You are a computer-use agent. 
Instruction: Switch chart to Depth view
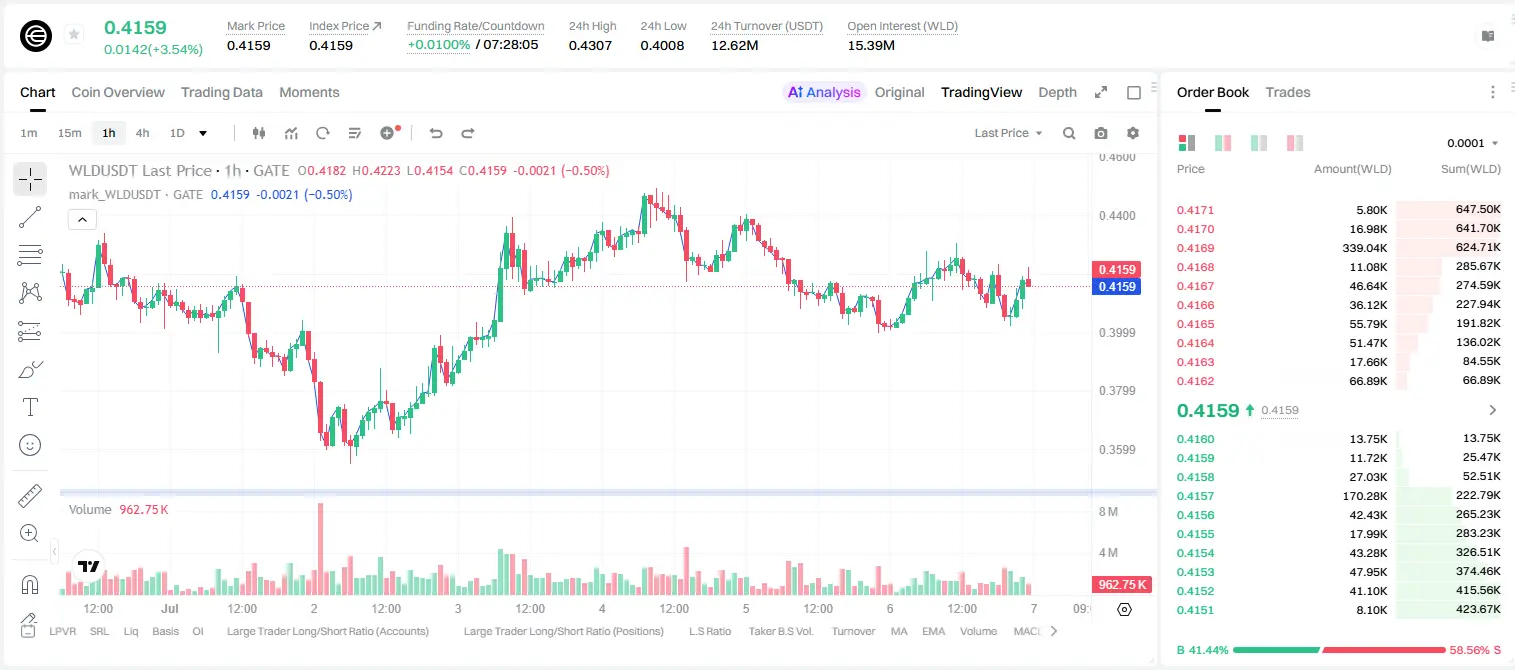coord(1057,92)
